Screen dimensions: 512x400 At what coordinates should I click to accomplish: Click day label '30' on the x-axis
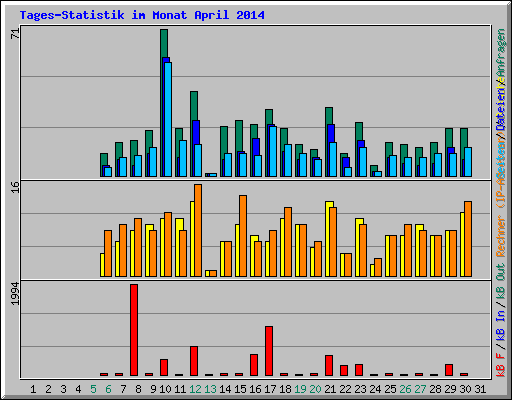coord(465,389)
